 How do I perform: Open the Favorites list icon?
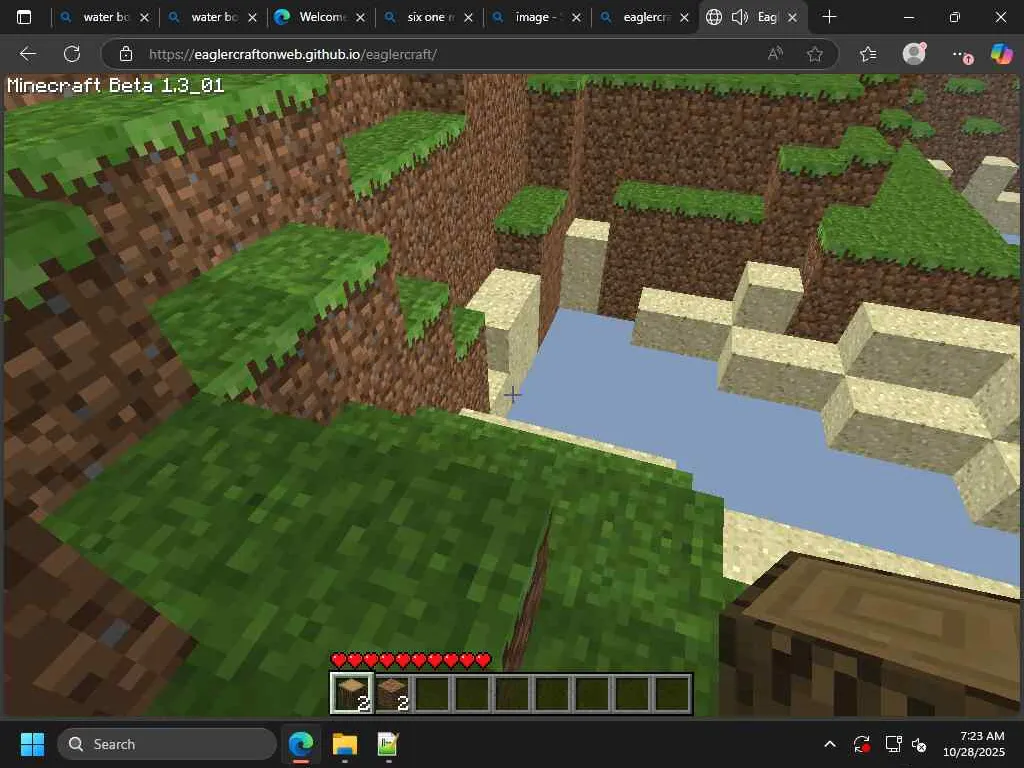(x=868, y=54)
